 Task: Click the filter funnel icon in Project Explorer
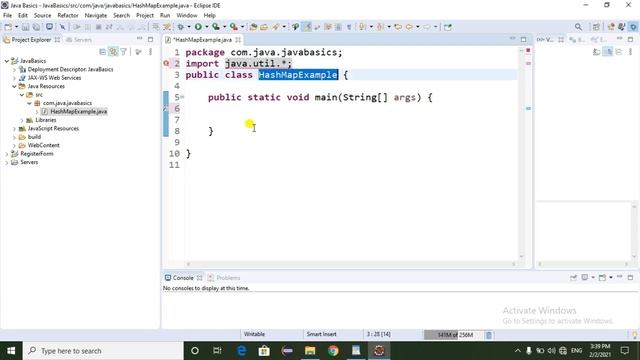point(124,52)
